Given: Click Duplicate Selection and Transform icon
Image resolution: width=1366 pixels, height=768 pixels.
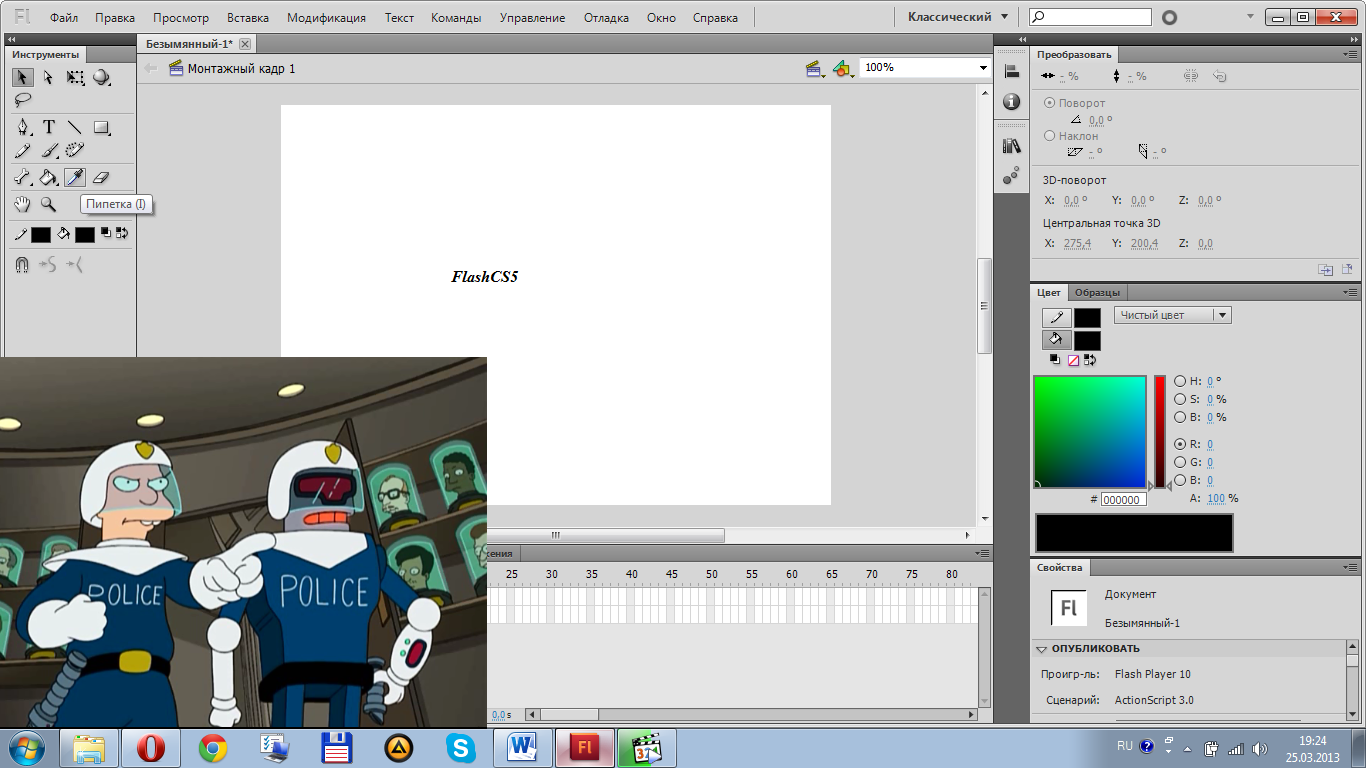Looking at the screenshot, I should click(1325, 269).
